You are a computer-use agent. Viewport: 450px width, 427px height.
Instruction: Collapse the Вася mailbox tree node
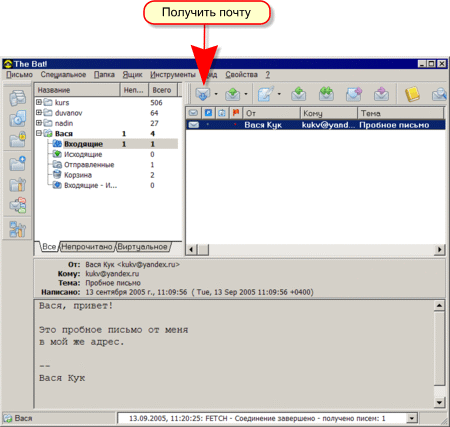point(39,133)
